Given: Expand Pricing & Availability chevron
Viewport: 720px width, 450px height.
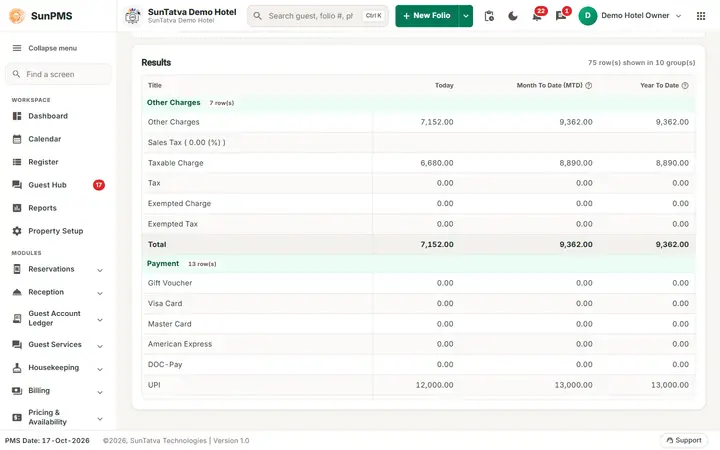Looking at the screenshot, I should (100, 419).
